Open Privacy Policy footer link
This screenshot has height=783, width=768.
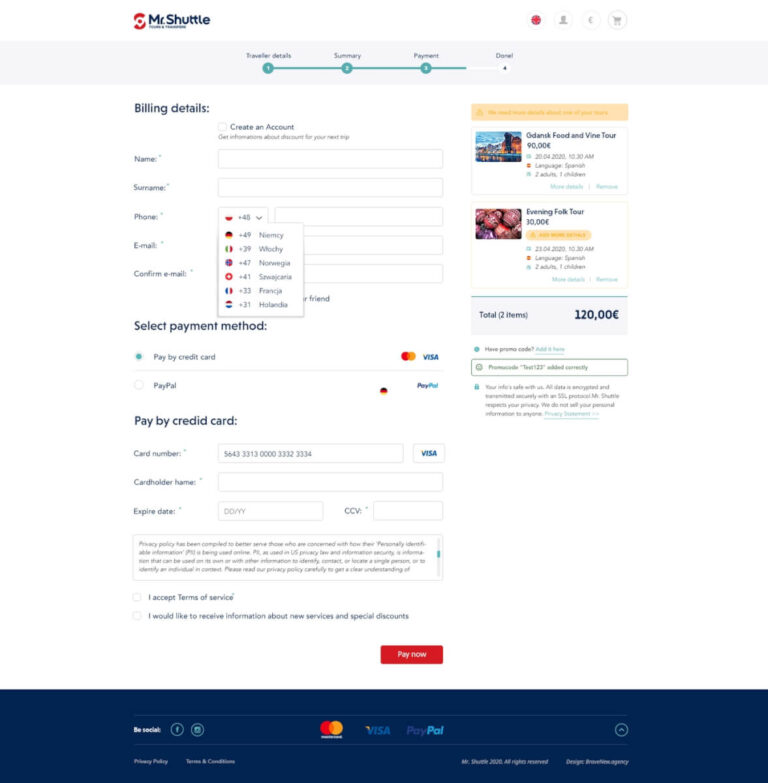click(x=151, y=762)
